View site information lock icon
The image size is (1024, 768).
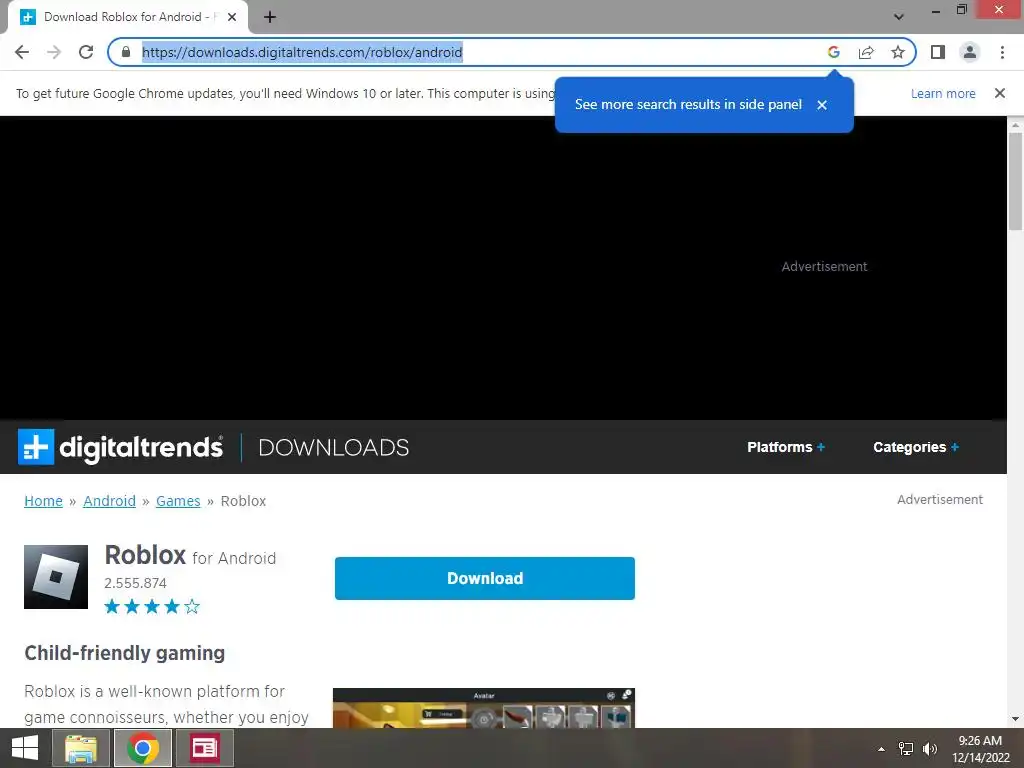tap(126, 52)
